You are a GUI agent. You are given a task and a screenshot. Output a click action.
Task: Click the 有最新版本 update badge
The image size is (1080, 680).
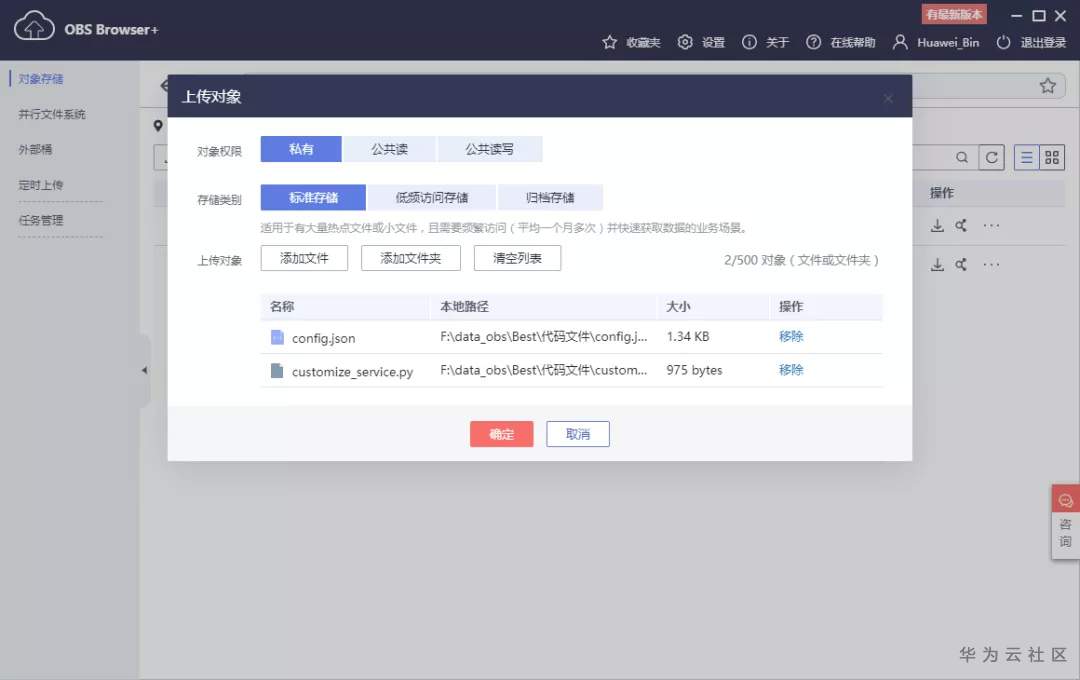954,14
